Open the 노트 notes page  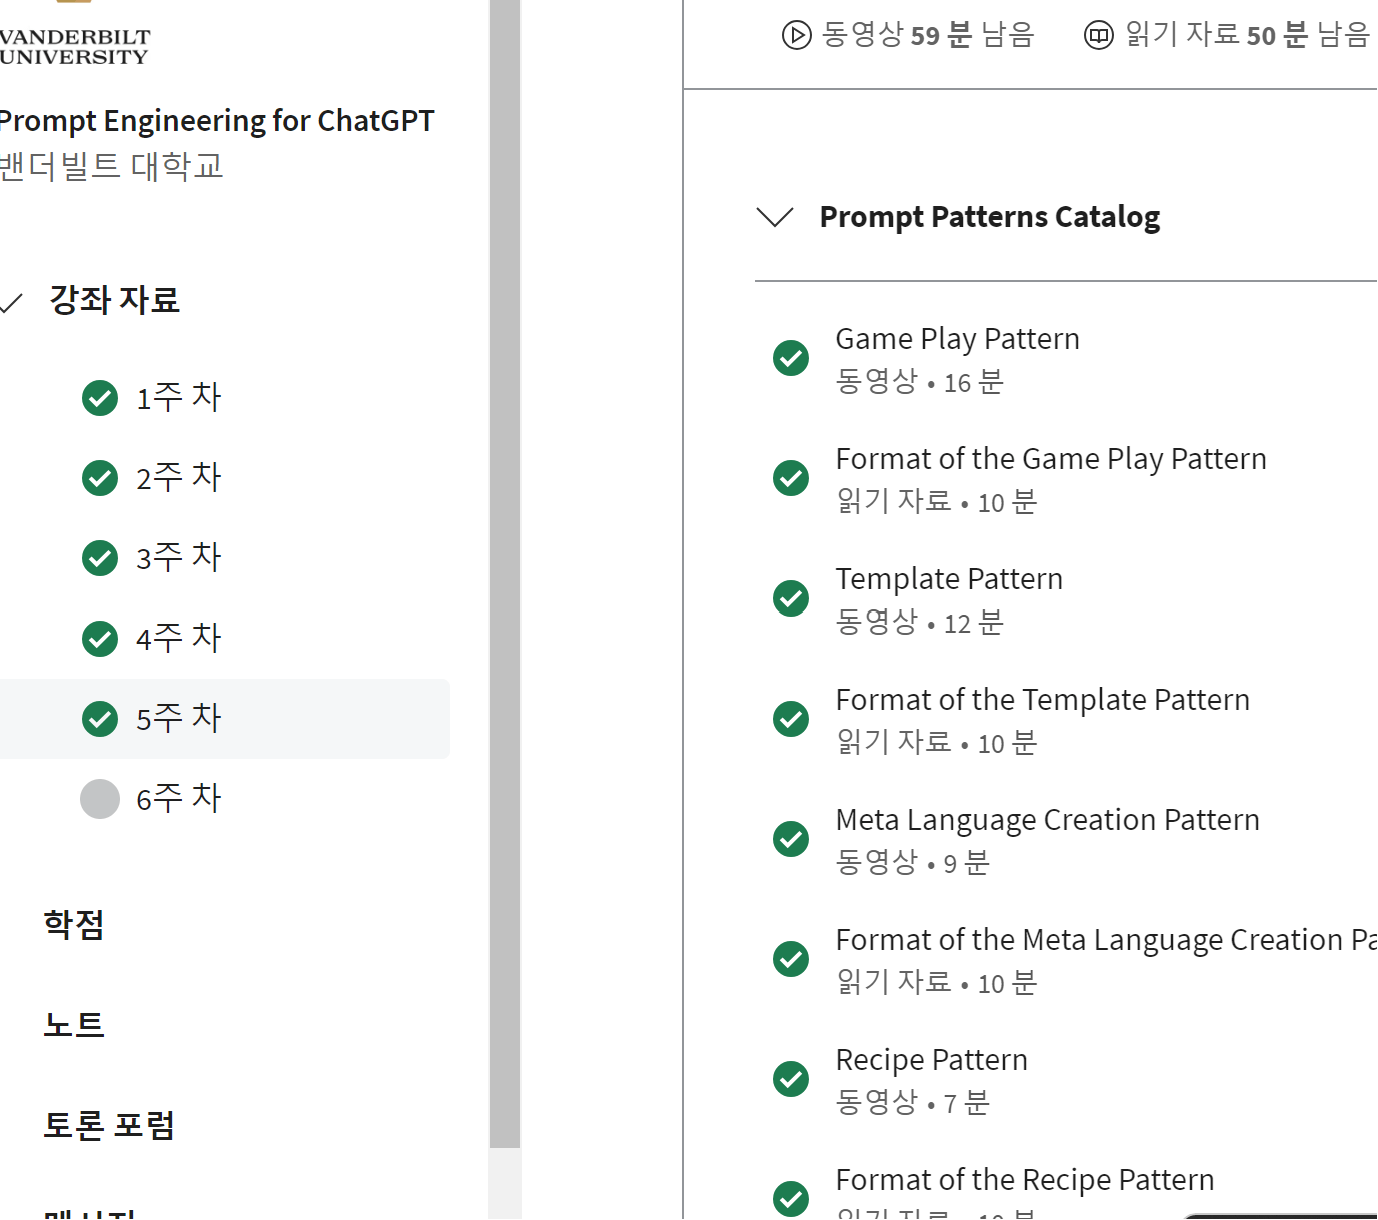click(74, 1024)
